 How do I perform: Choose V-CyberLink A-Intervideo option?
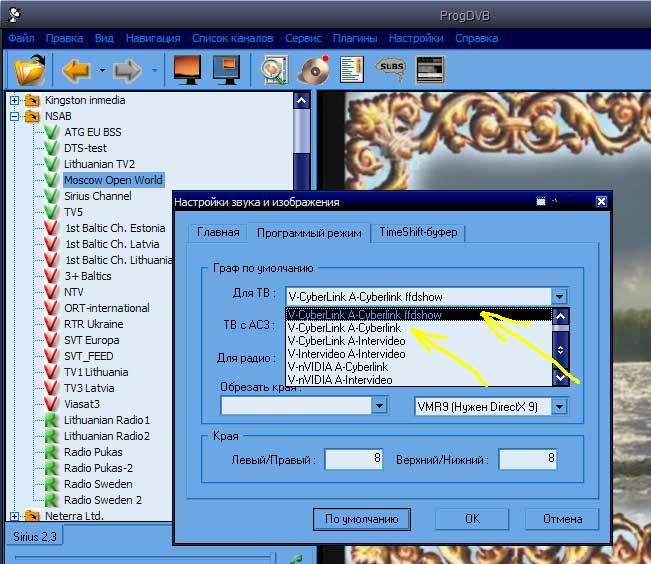419,341
